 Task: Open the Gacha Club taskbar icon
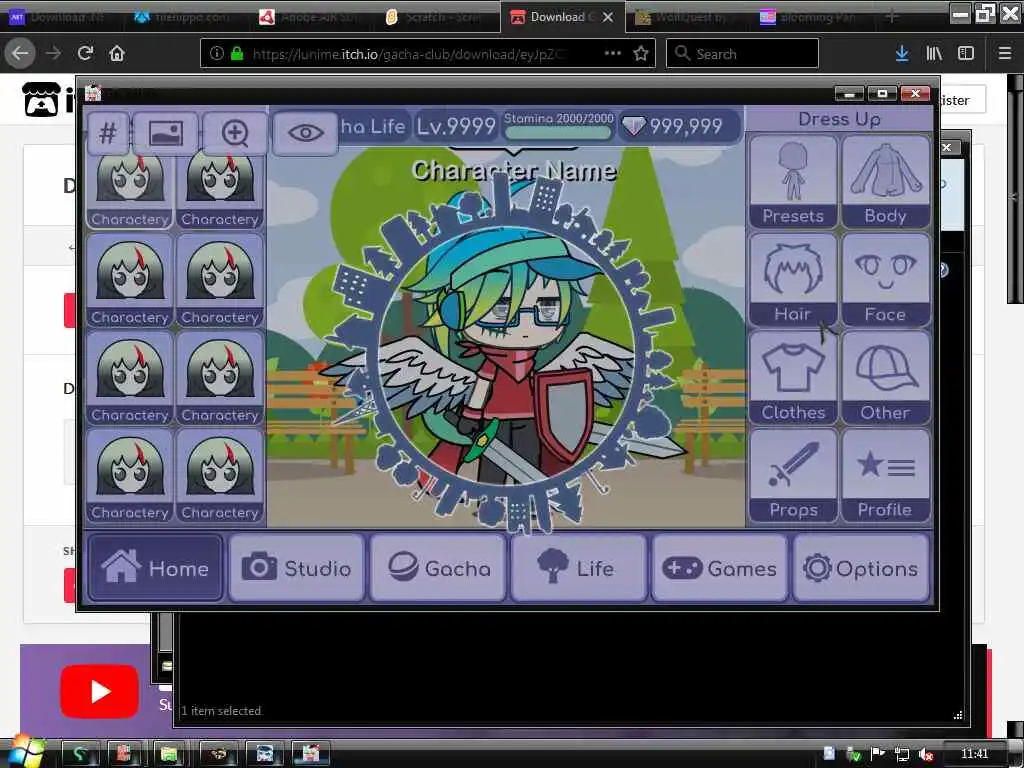click(x=310, y=754)
